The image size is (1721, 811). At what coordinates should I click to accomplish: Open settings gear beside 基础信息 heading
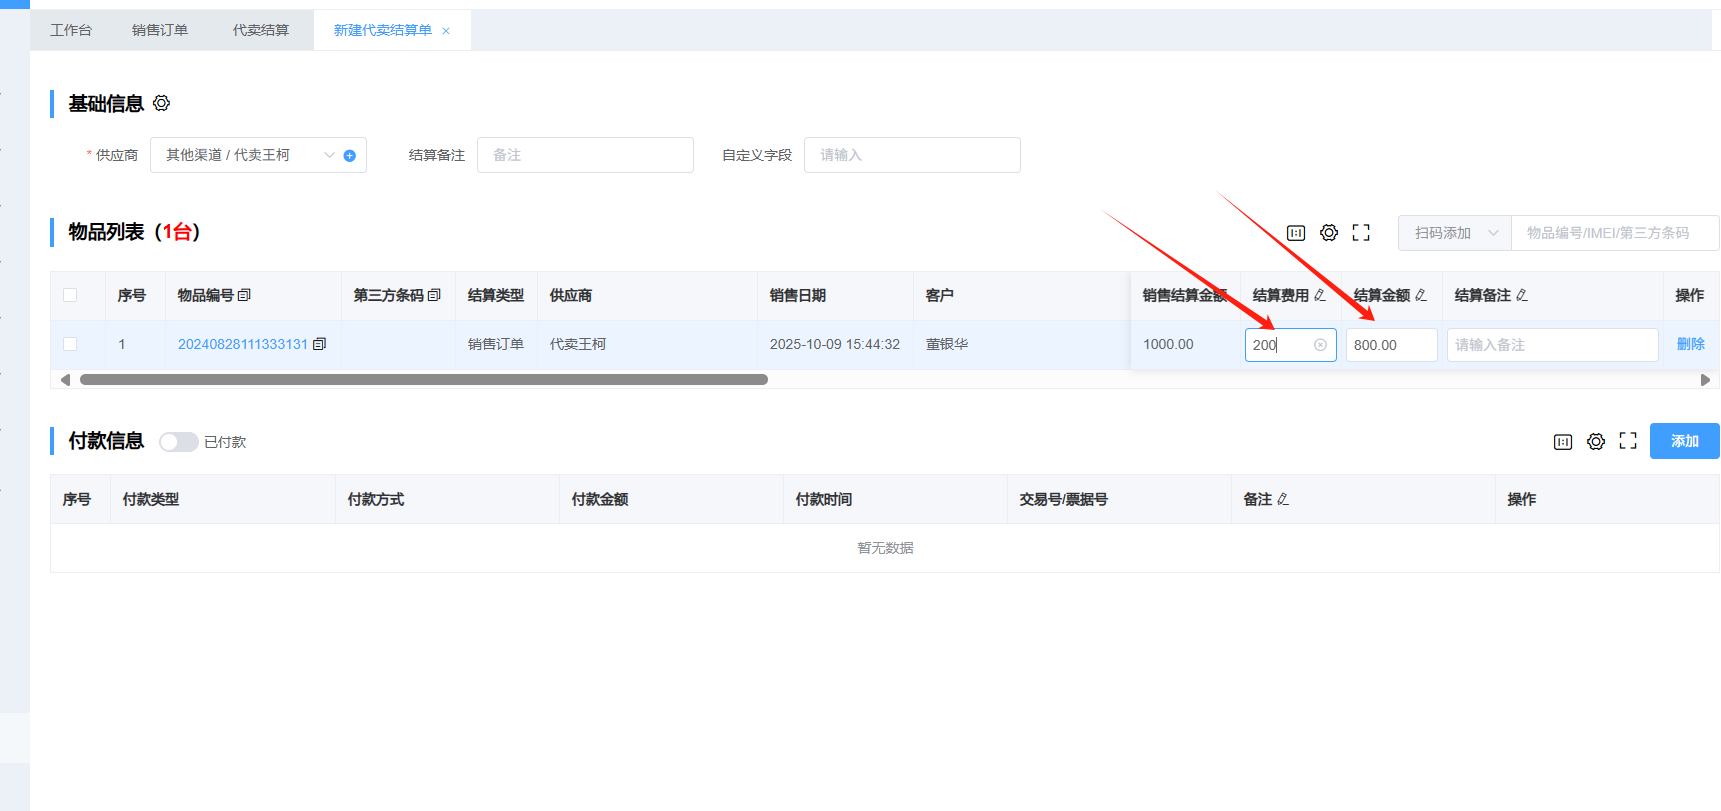click(162, 103)
